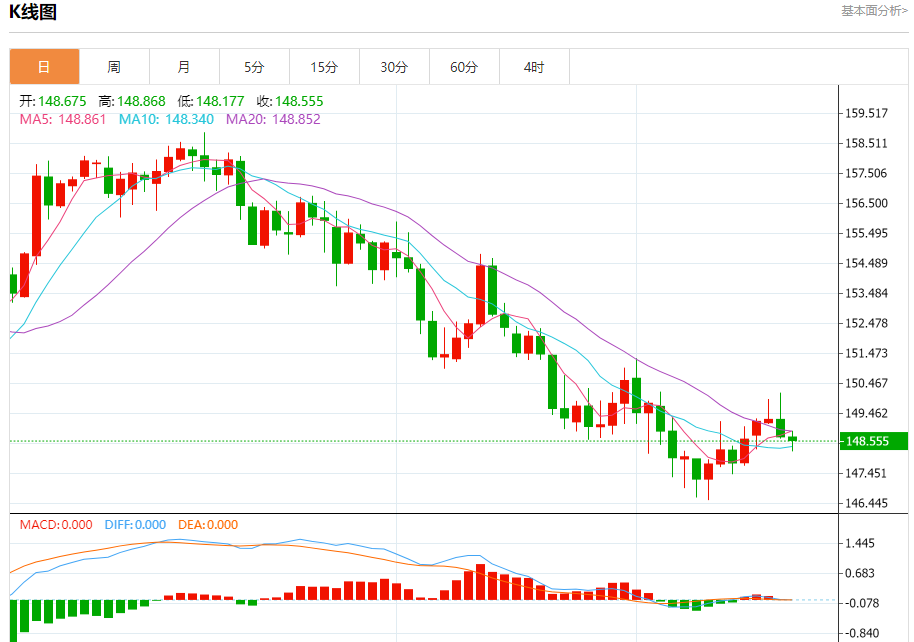Click the MACD:0.000 indicator label

tap(56, 524)
